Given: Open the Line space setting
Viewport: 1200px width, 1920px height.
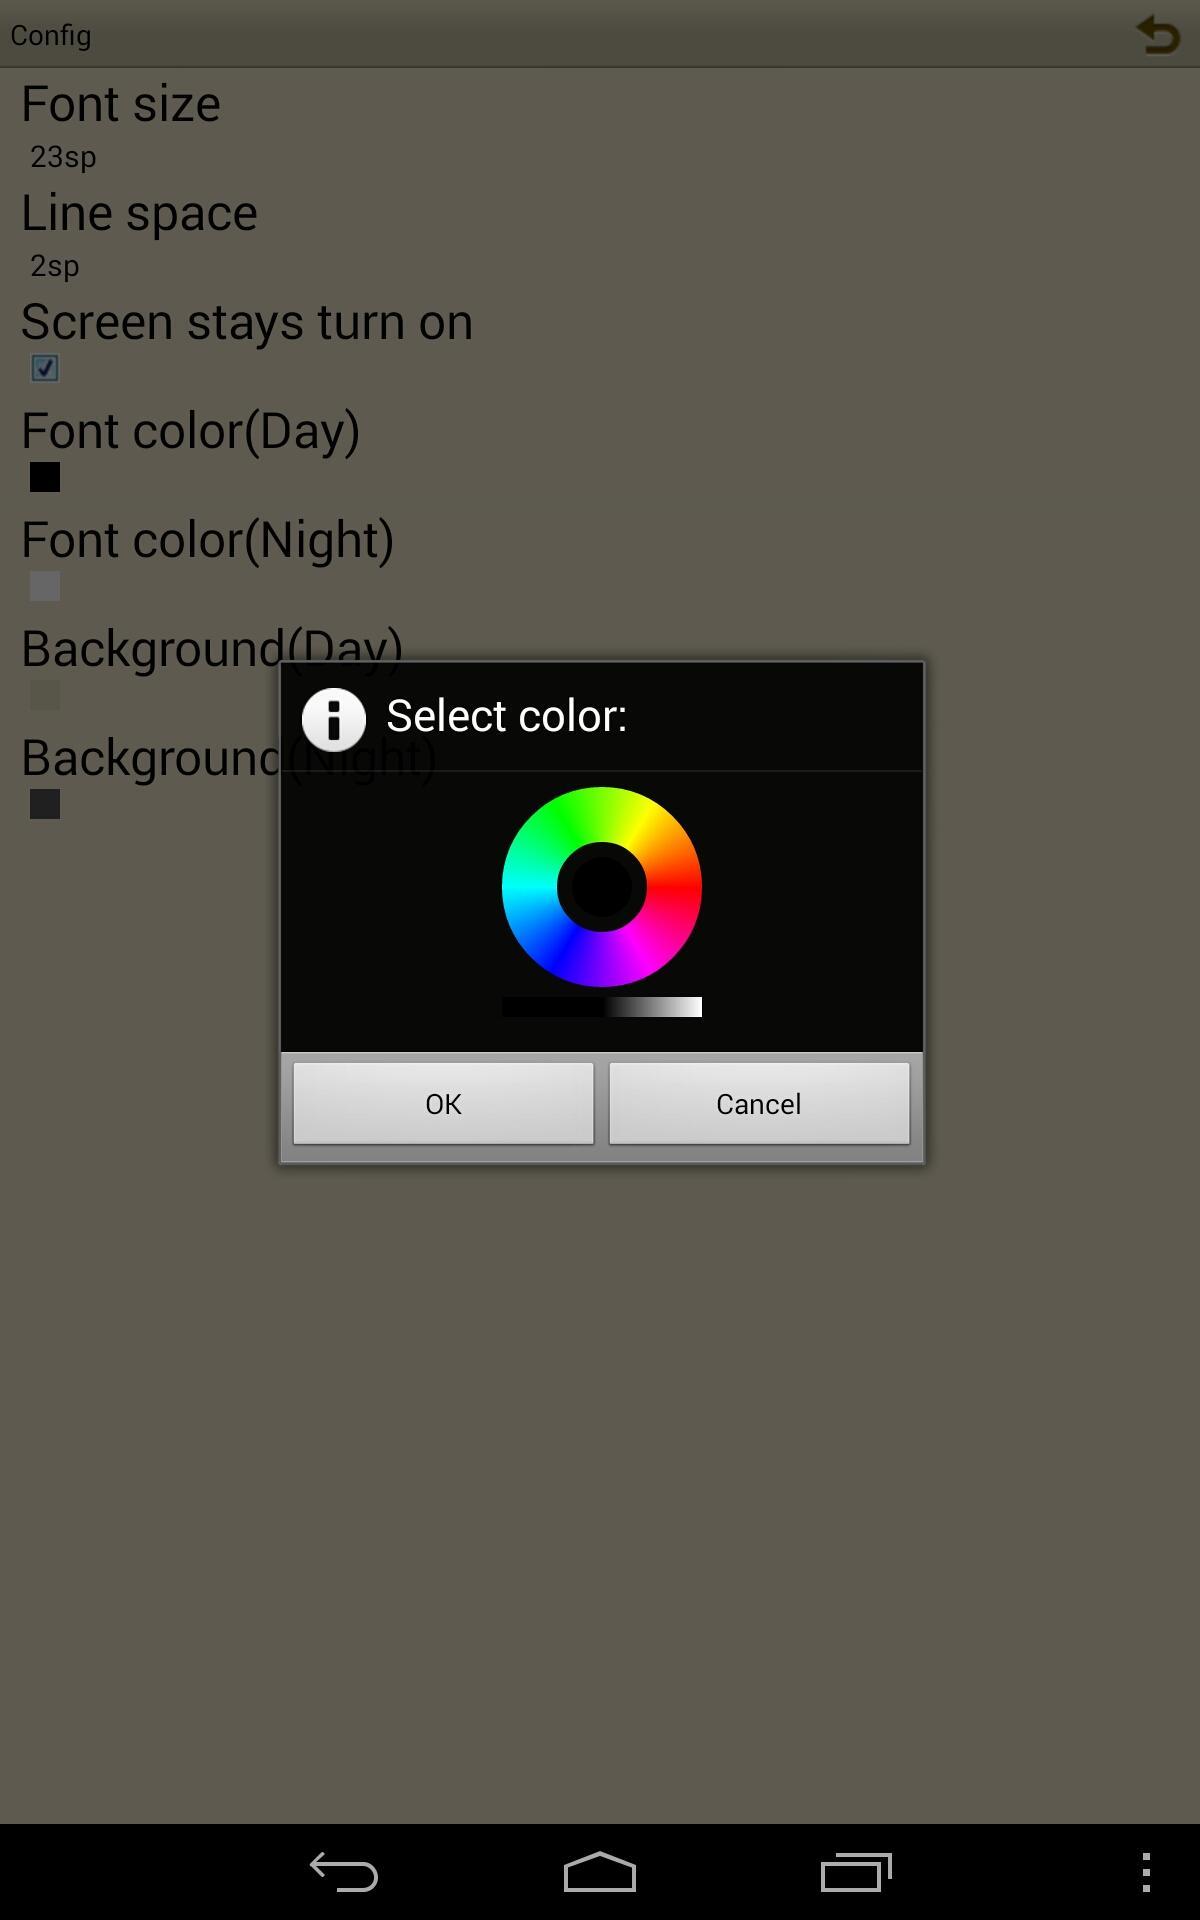Looking at the screenshot, I should click(x=600, y=232).
